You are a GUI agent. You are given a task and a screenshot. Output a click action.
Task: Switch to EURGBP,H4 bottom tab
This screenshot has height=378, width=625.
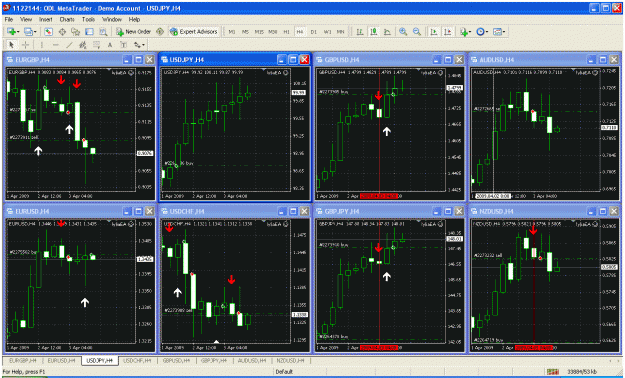[23, 360]
